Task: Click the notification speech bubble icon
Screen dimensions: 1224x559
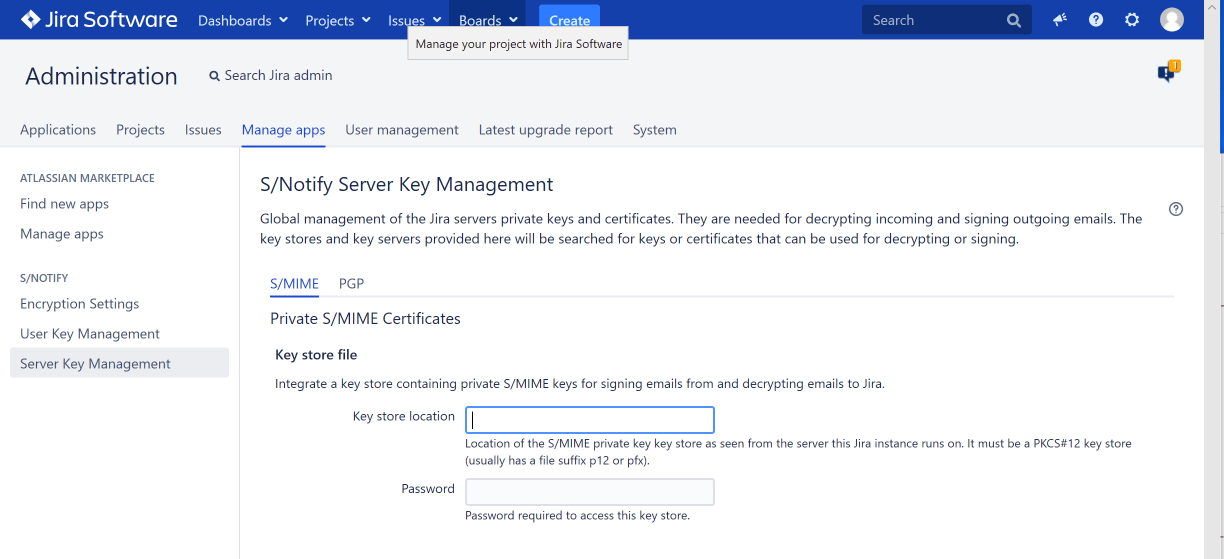Action: [1167, 73]
